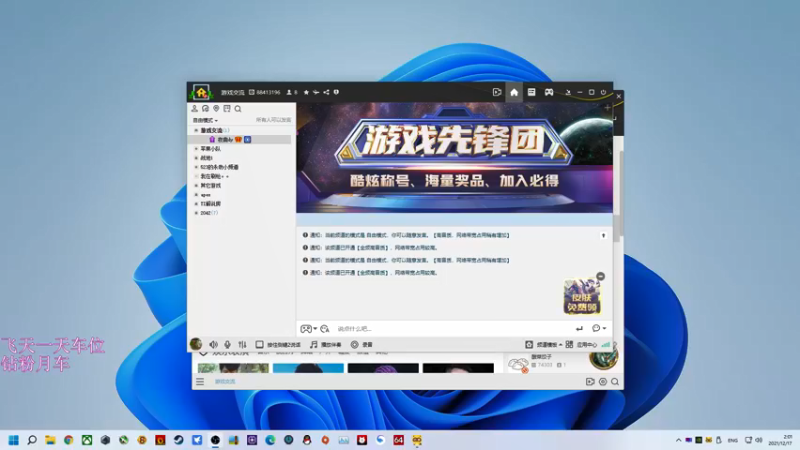Click the green signal strength icon

[x=606, y=344]
